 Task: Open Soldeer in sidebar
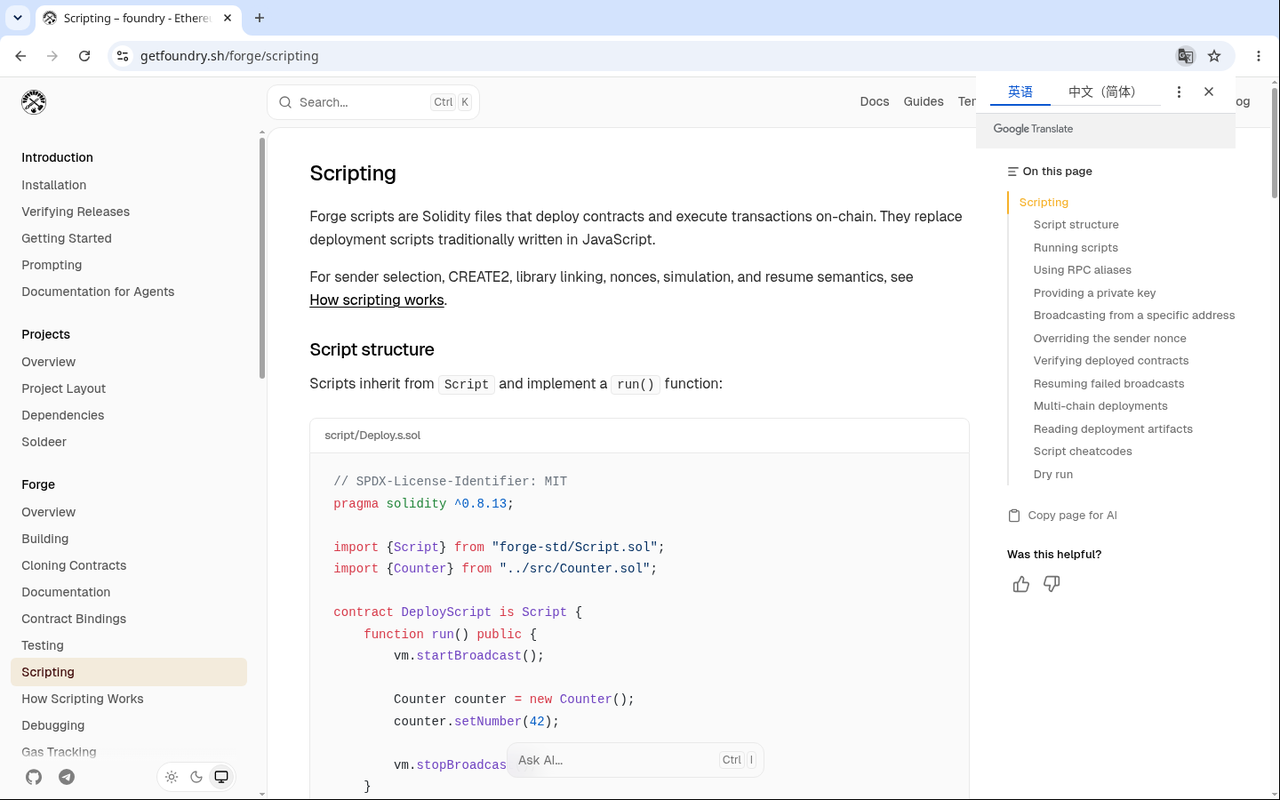[44, 442]
